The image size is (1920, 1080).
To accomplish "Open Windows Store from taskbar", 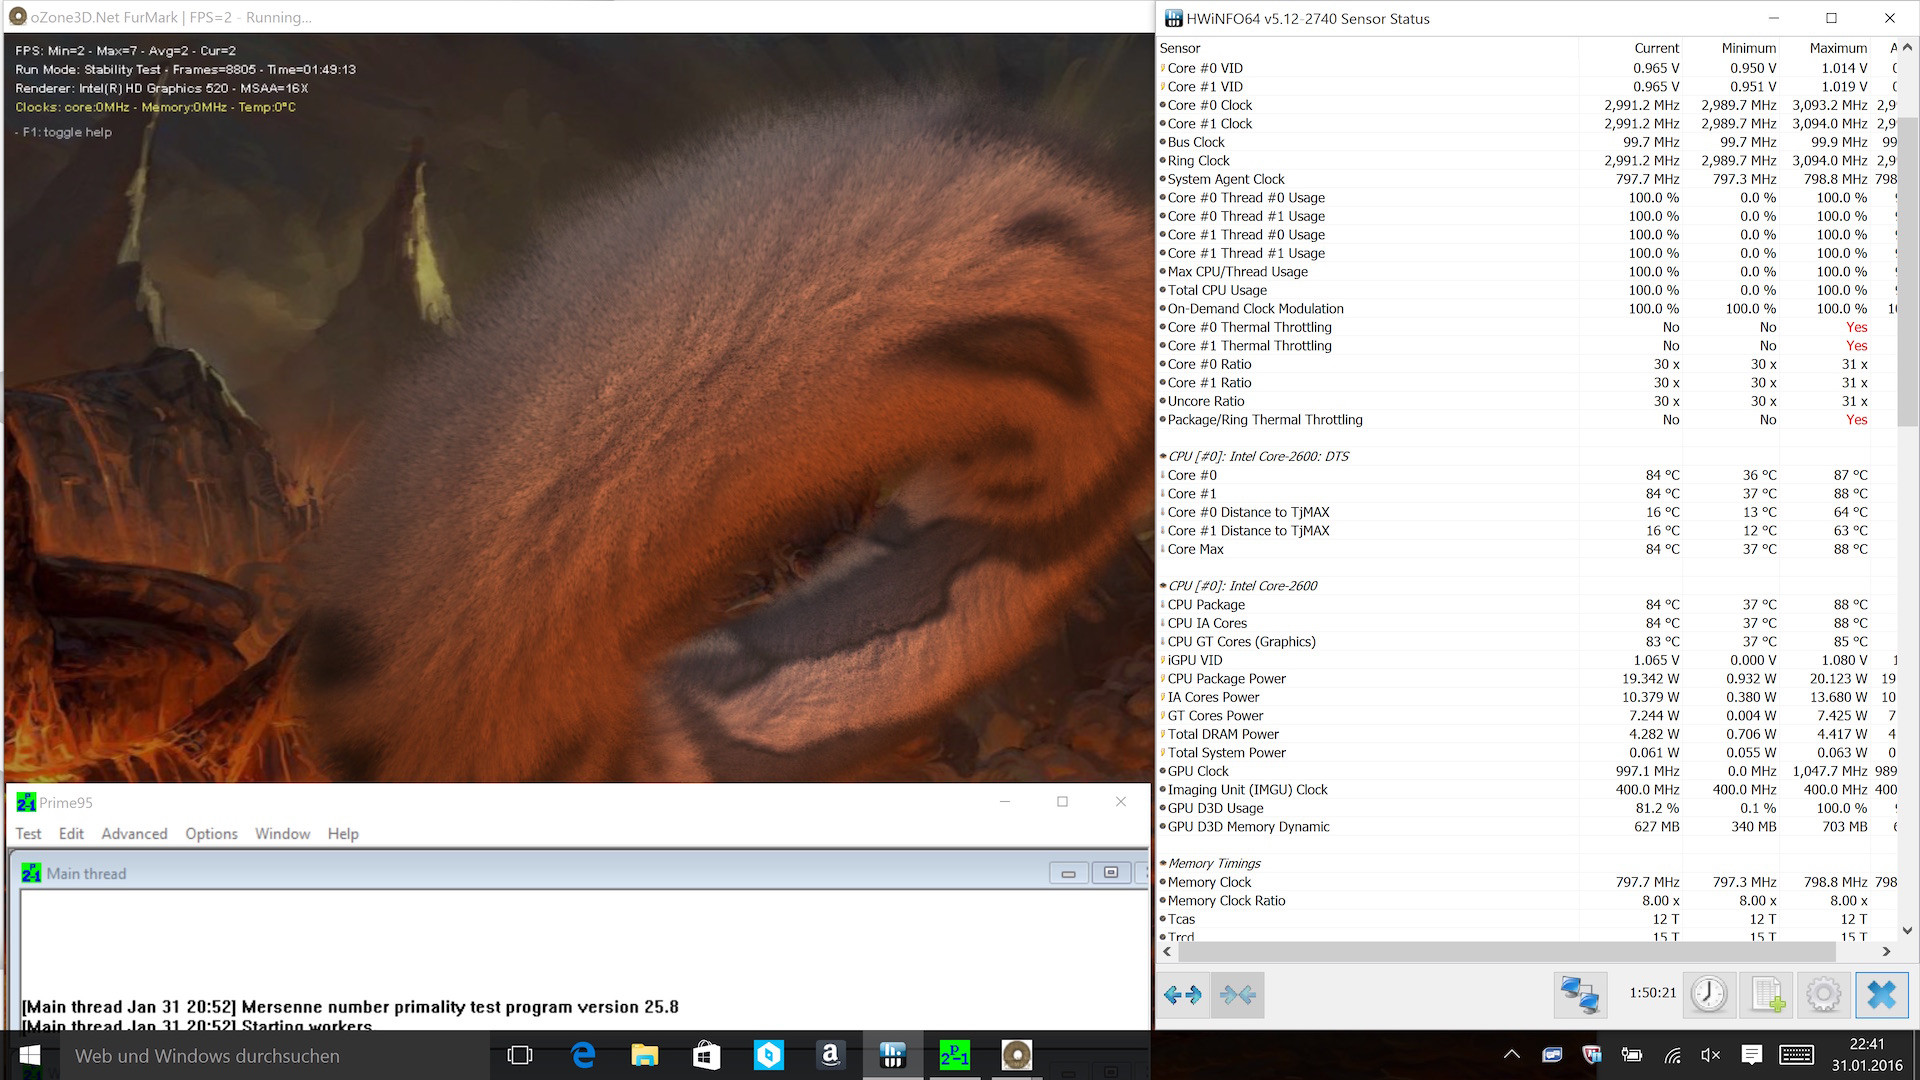I will 706,1055.
